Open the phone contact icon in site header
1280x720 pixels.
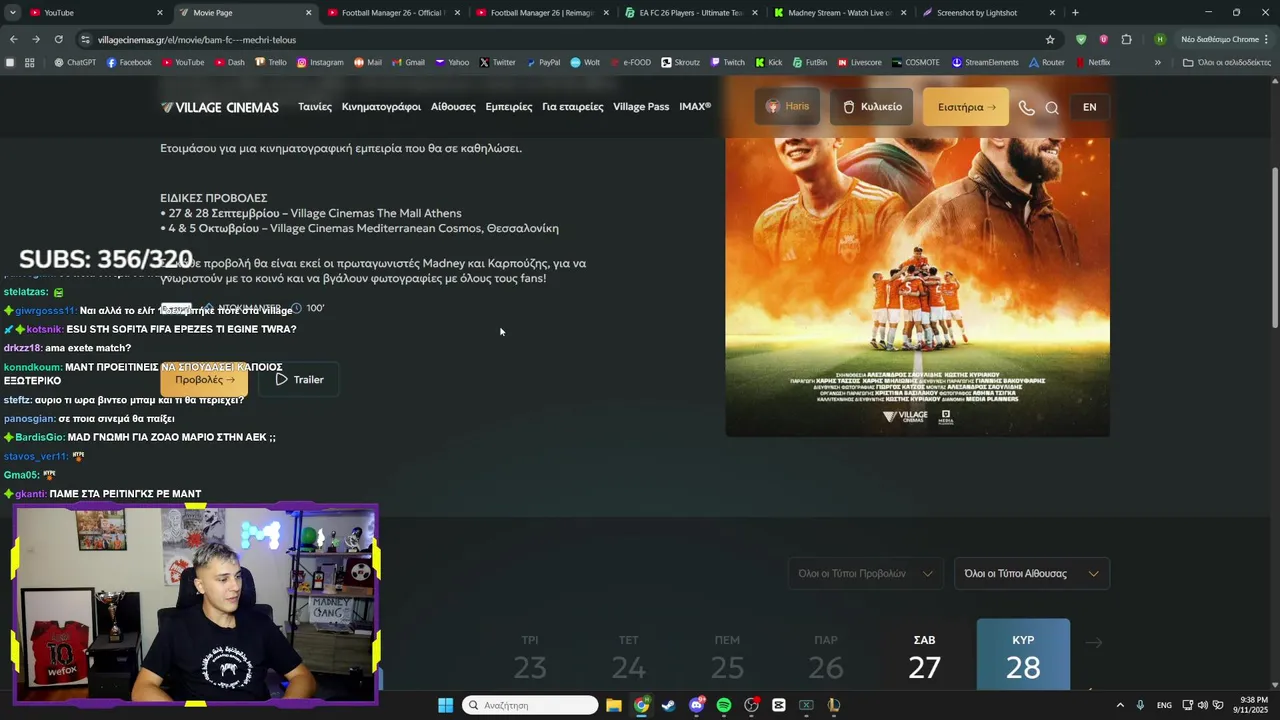coord(1026,107)
